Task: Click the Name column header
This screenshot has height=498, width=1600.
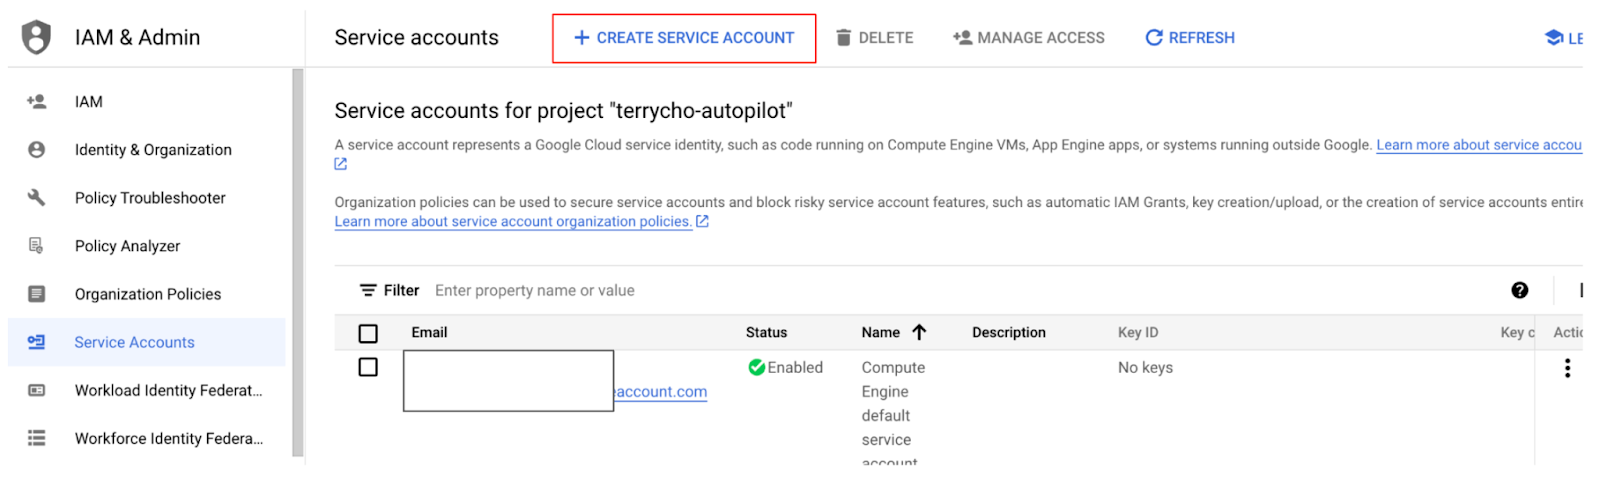Action: [881, 332]
